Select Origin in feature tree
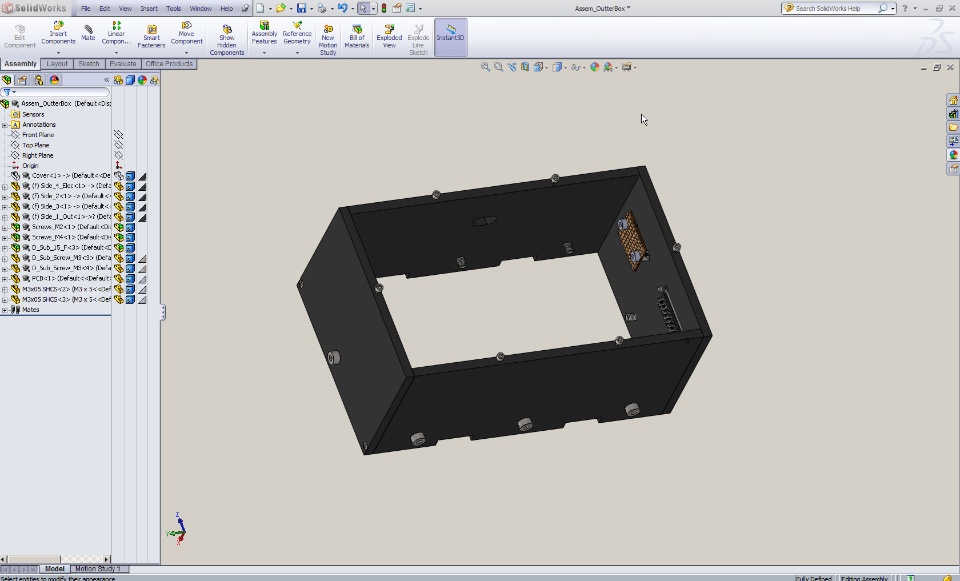Screen dimensions: 960x581 coord(30,165)
